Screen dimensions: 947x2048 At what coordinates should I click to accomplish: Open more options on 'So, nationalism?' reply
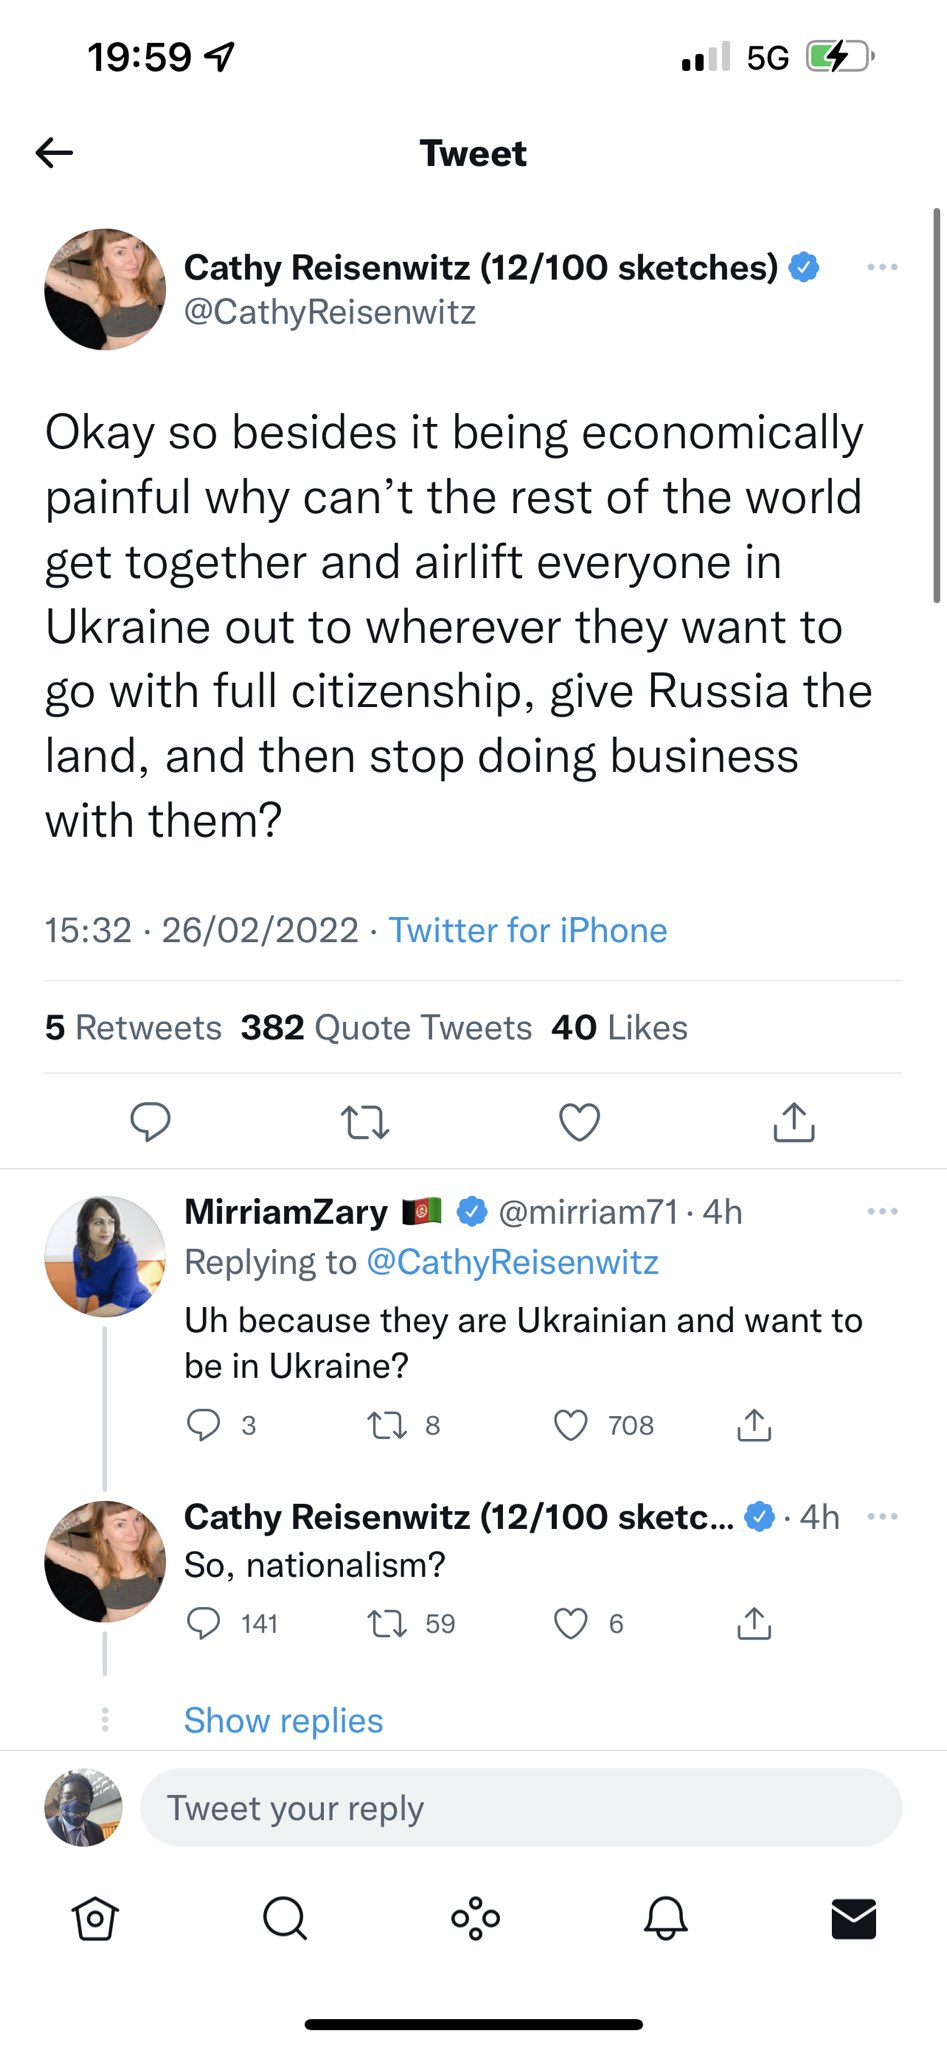882,1517
